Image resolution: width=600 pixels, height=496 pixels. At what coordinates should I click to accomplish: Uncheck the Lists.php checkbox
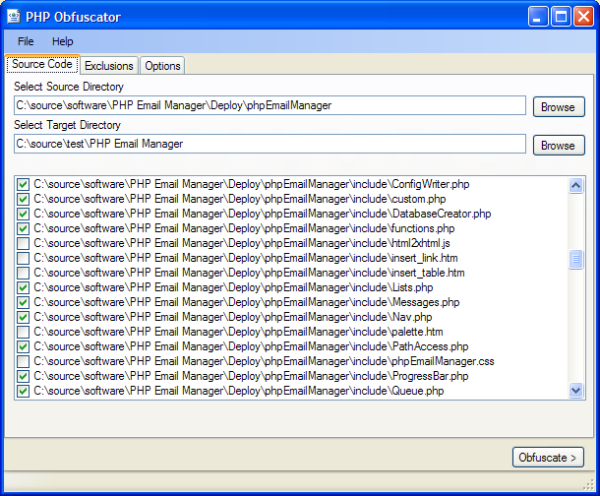pyautogui.click(x=23, y=287)
